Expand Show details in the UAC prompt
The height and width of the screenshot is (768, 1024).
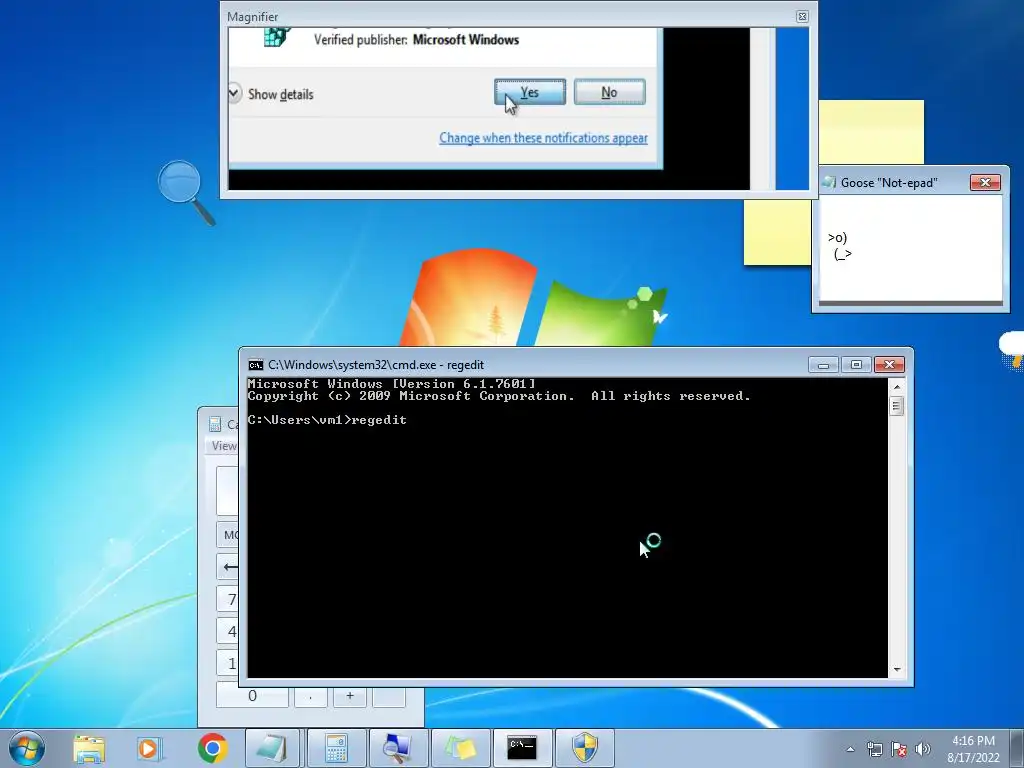271,94
